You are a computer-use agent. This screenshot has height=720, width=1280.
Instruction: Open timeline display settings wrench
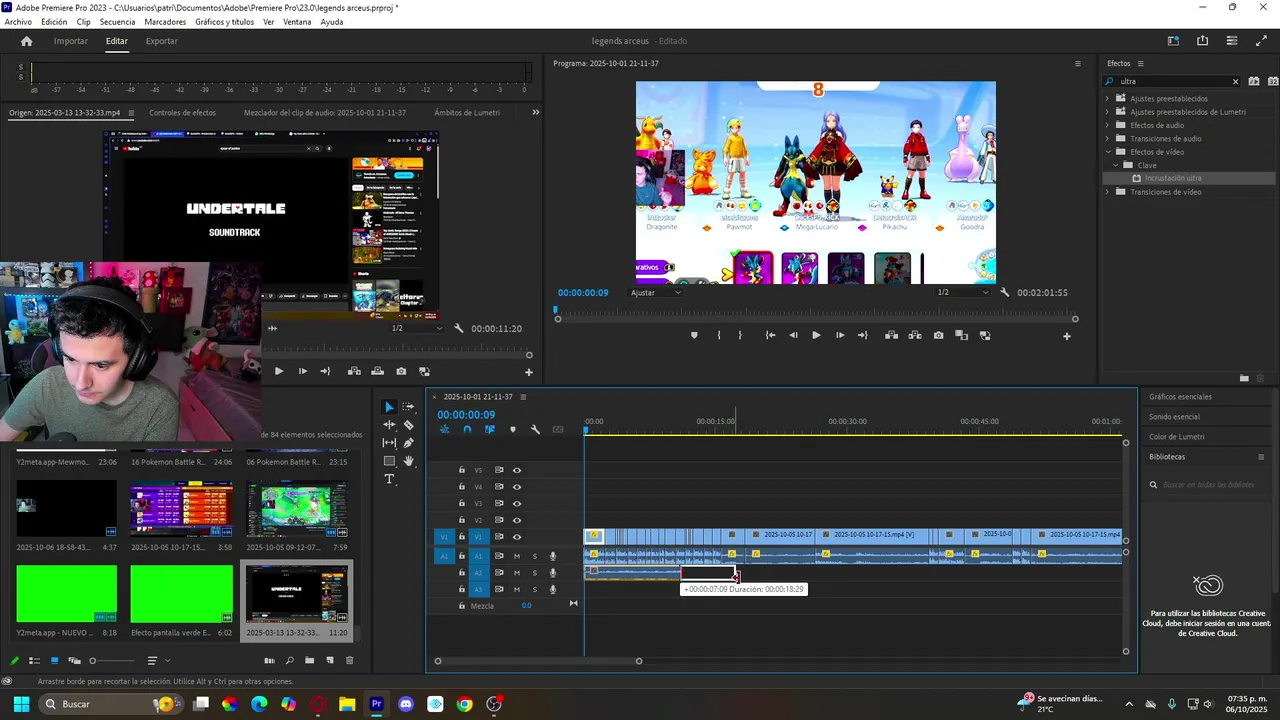pos(535,429)
